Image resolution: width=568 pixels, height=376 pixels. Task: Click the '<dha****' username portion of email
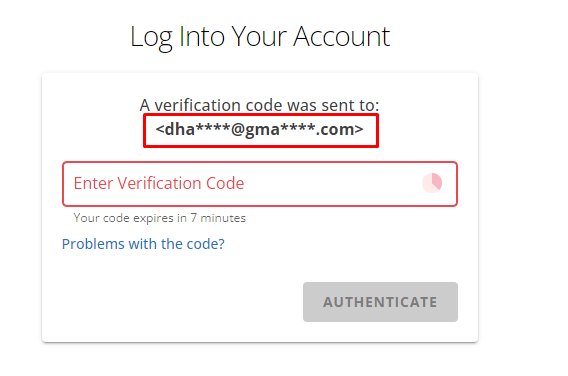(x=192, y=129)
